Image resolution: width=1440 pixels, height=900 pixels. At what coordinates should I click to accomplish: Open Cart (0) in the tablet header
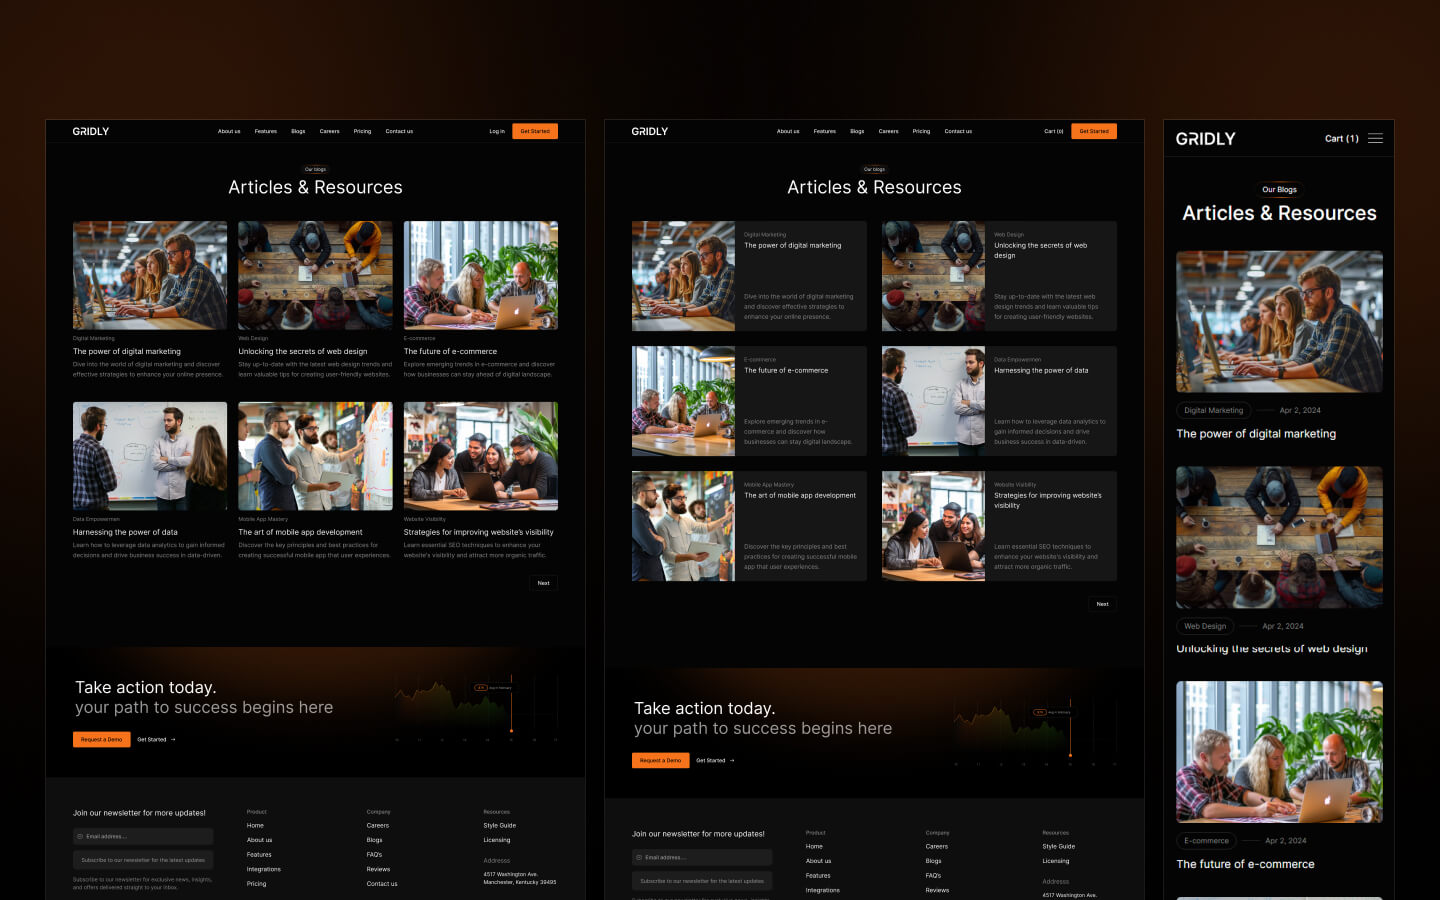[x=1052, y=131]
